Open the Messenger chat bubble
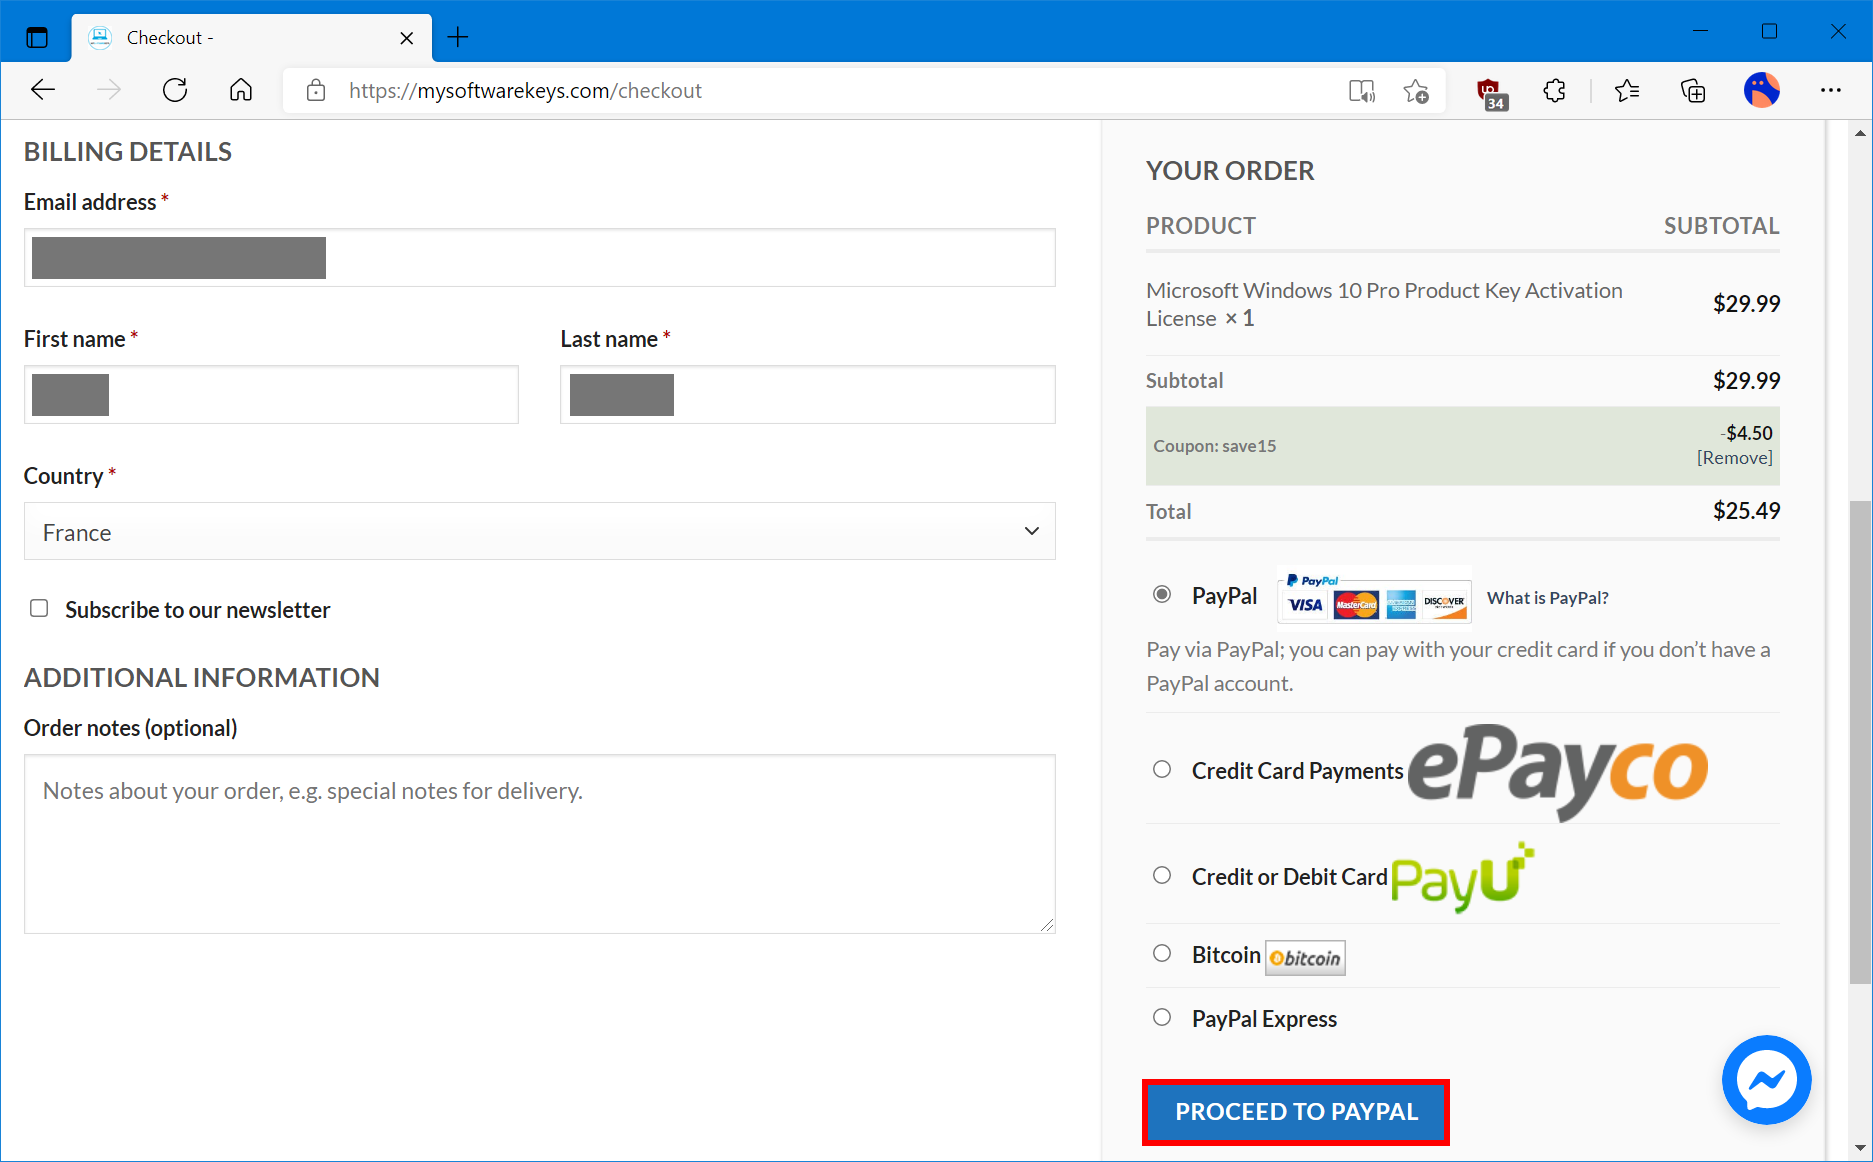The width and height of the screenshot is (1873, 1162). coord(1766,1080)
